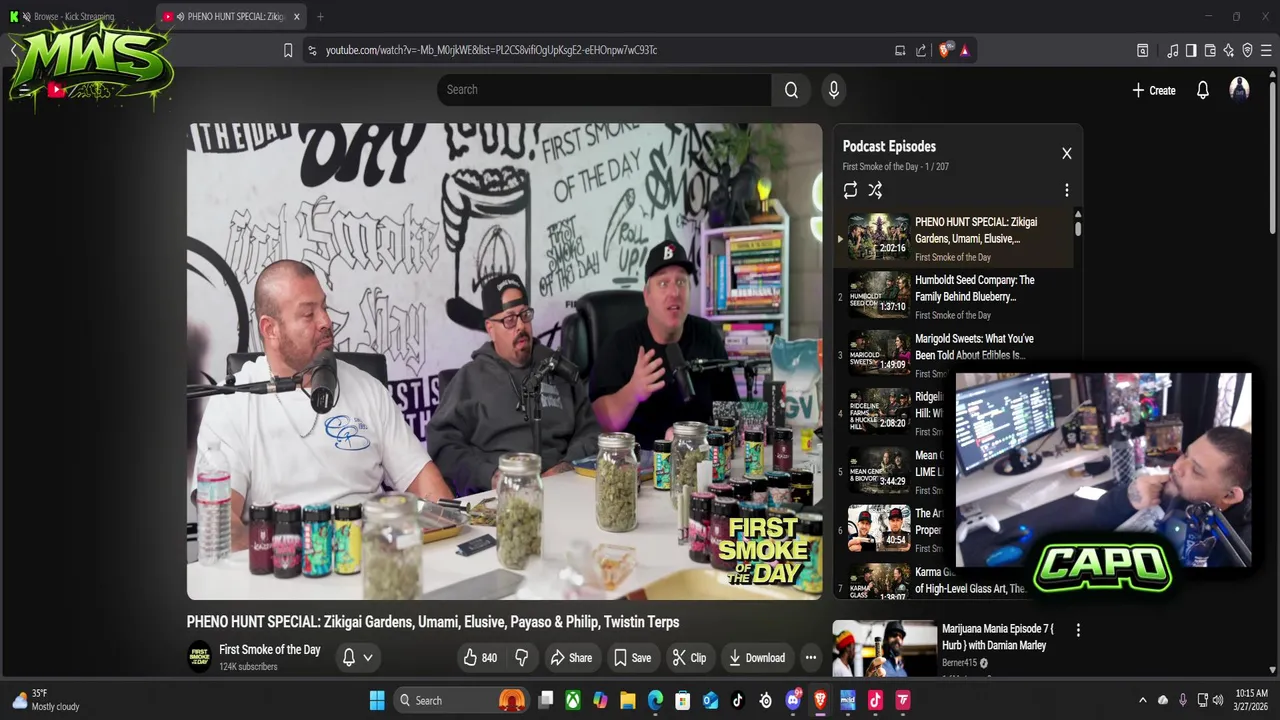This screenshot has height=720, width=1280.
Task: Open Microsoft Store from the taskbar
Action: (682, 700)
